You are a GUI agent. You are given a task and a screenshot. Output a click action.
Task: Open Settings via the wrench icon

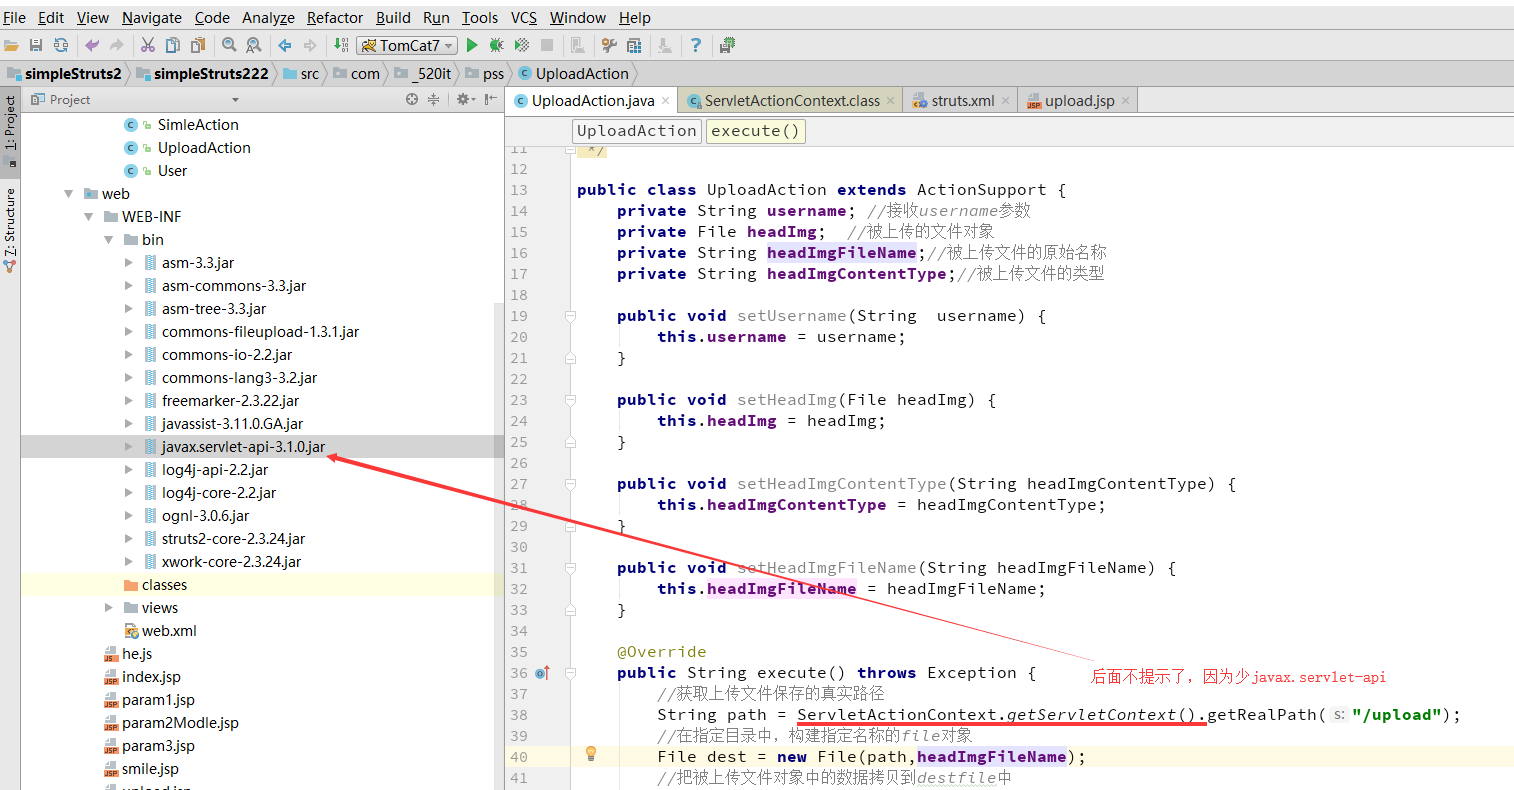[x=609, y=45]
